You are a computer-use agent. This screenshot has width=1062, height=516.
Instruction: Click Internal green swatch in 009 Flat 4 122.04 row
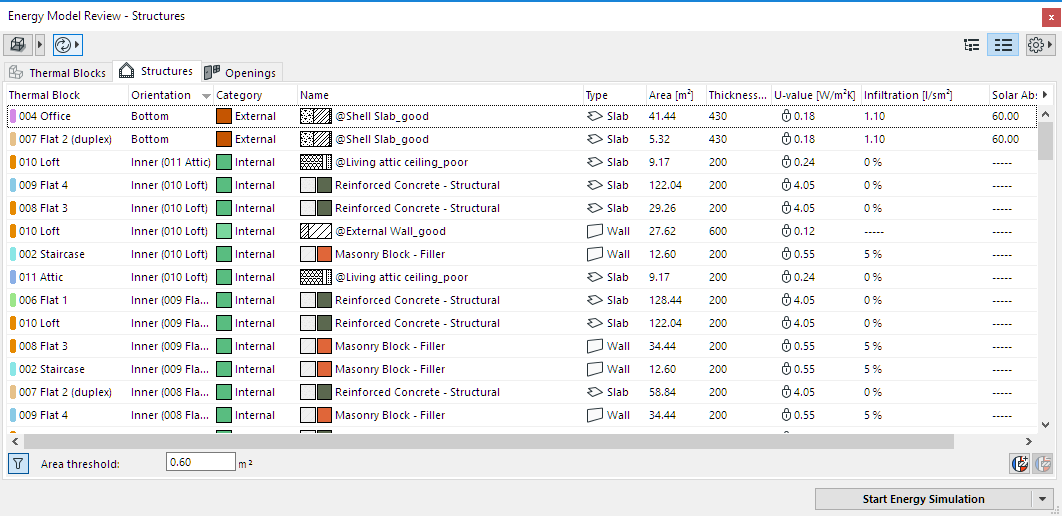(x=224, y=186)
